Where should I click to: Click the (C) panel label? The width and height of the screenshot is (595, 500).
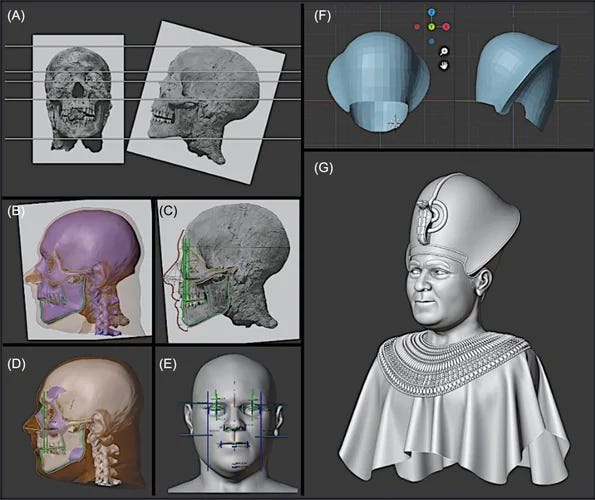point(168,211)
